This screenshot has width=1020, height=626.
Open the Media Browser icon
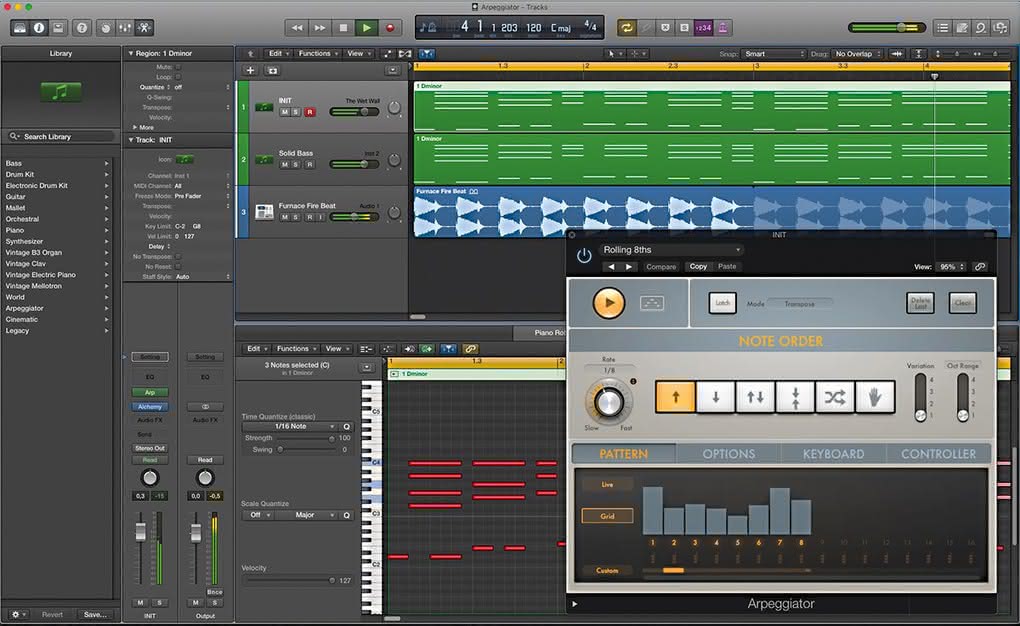[1000, 28]
